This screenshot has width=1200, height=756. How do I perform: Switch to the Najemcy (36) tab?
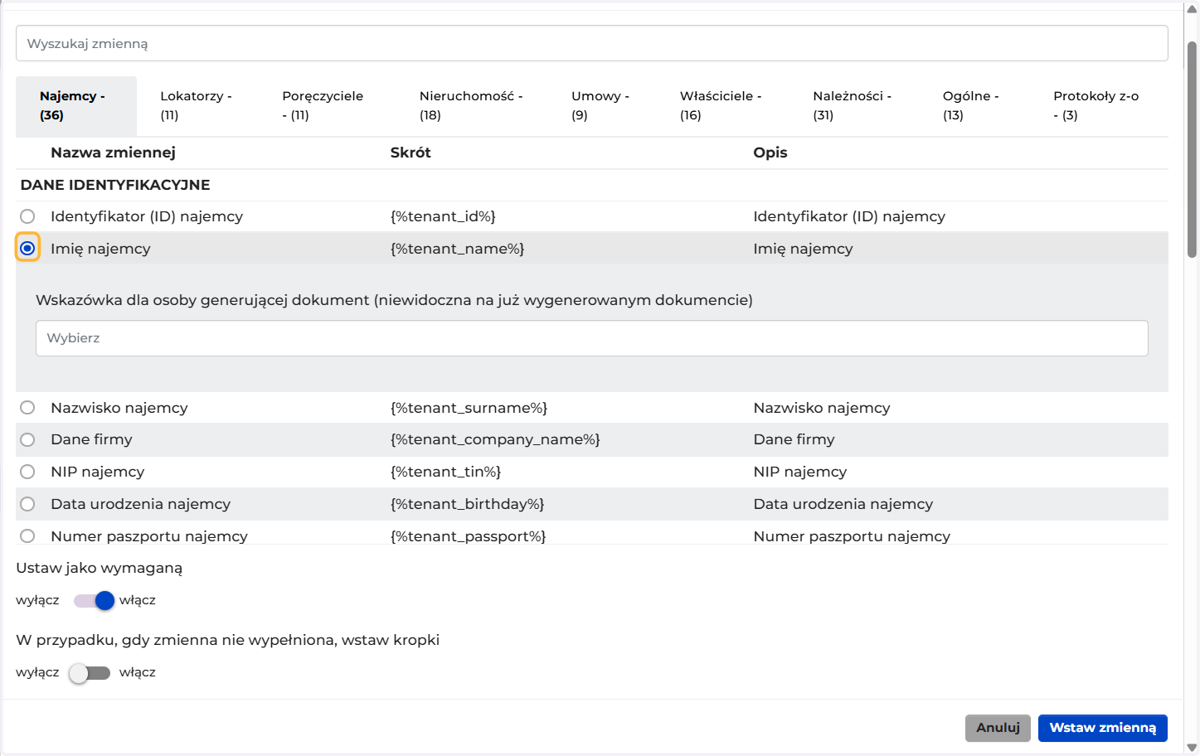[x=76, y=106]
